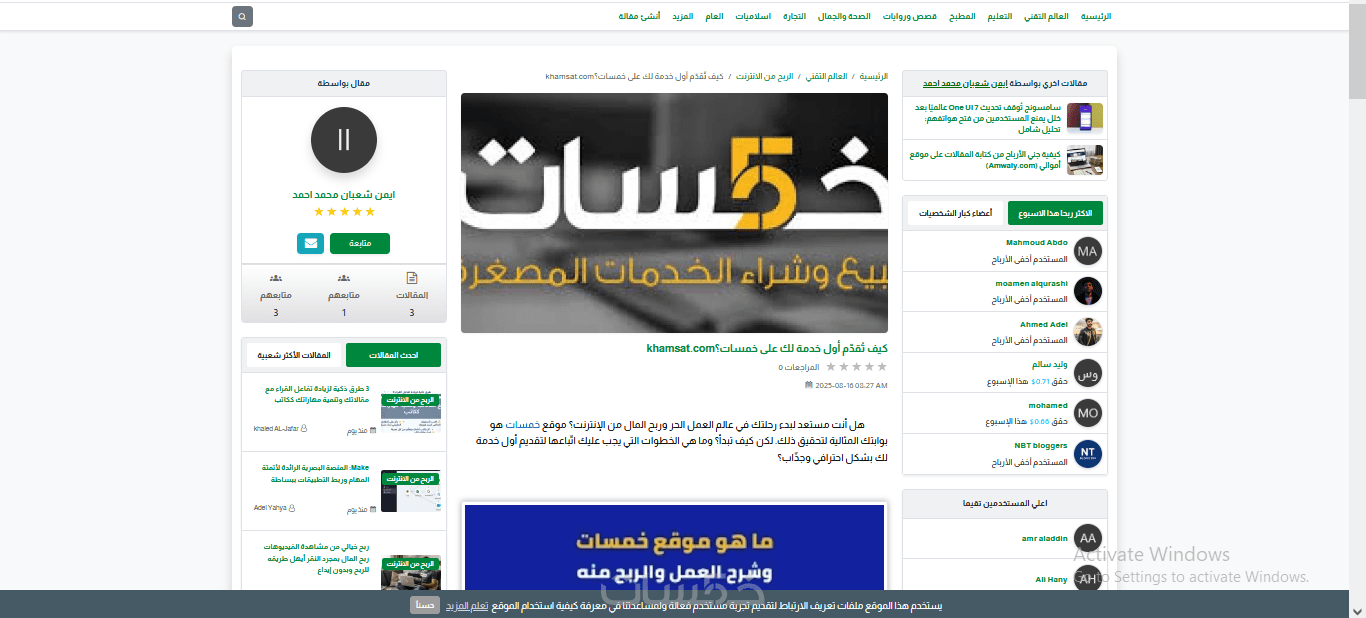Open العالم التقني menu item
Image resolution: width=1366 pixels, height=618 pixels.
click(1046, 16)
